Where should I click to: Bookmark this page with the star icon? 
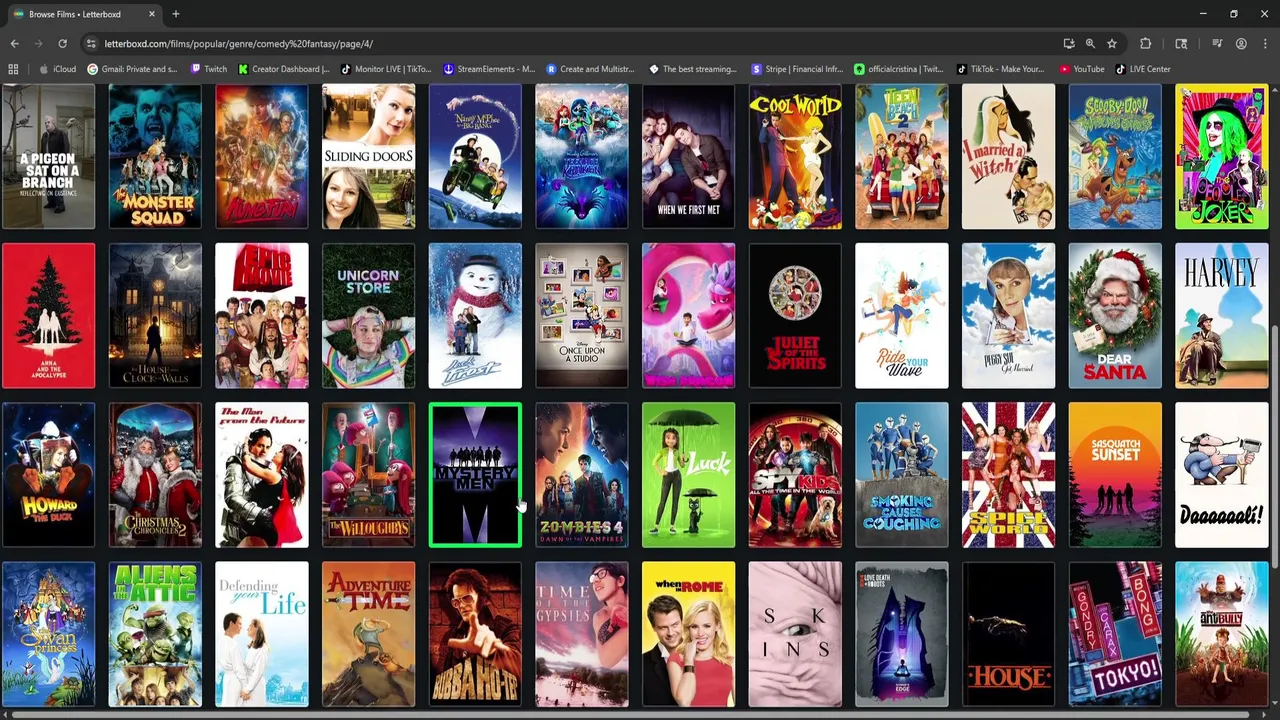pos(1111,44)
